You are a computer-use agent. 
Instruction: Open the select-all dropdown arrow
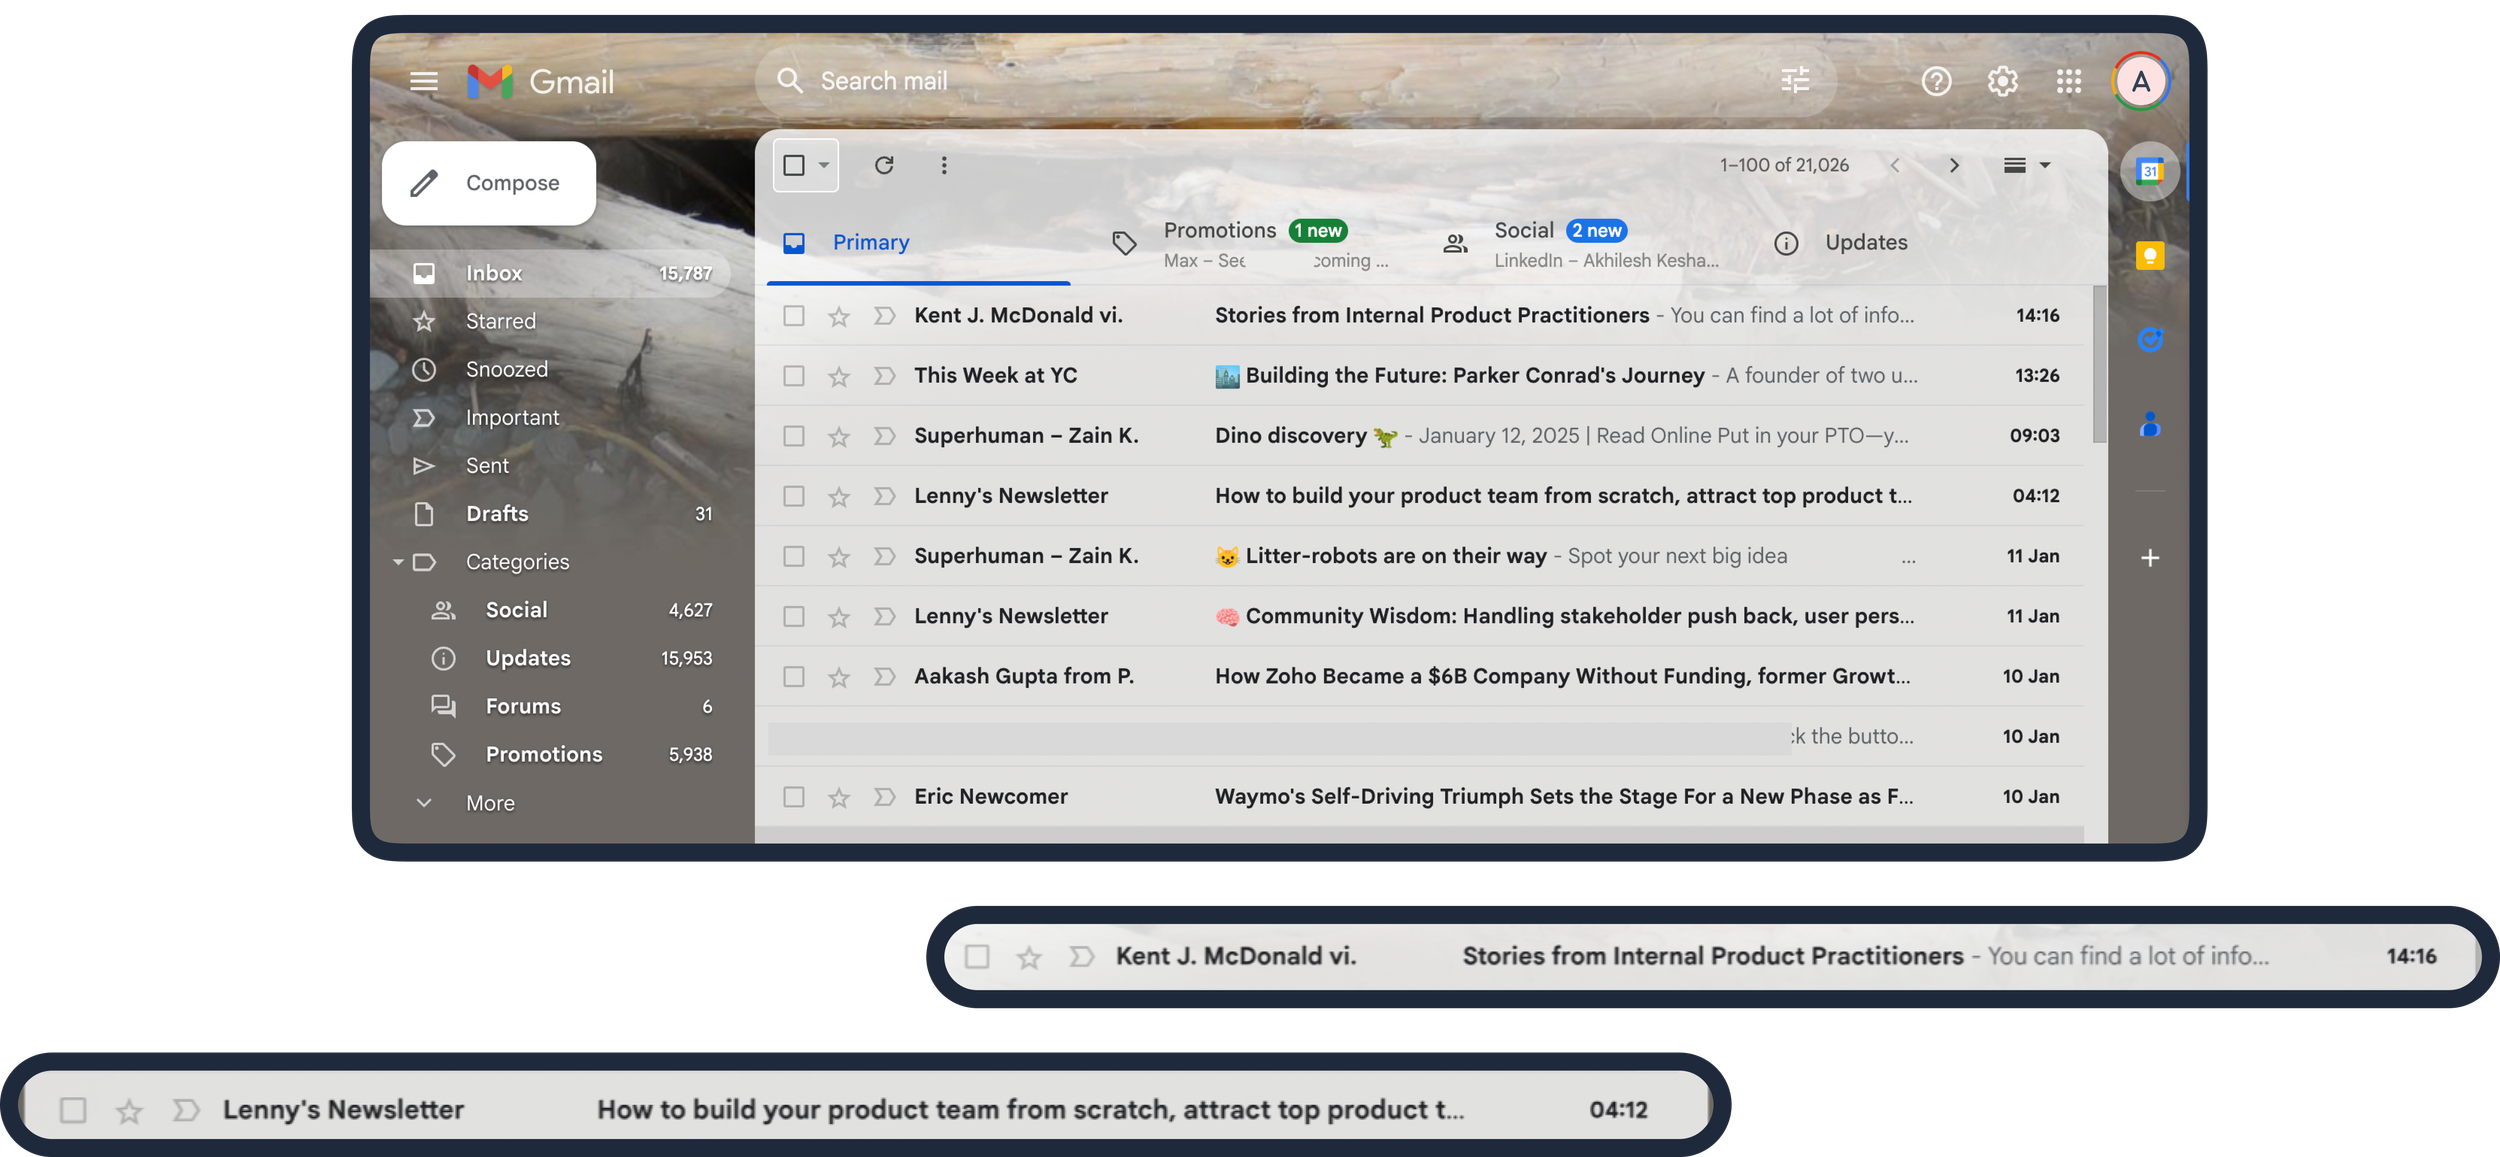824,165
